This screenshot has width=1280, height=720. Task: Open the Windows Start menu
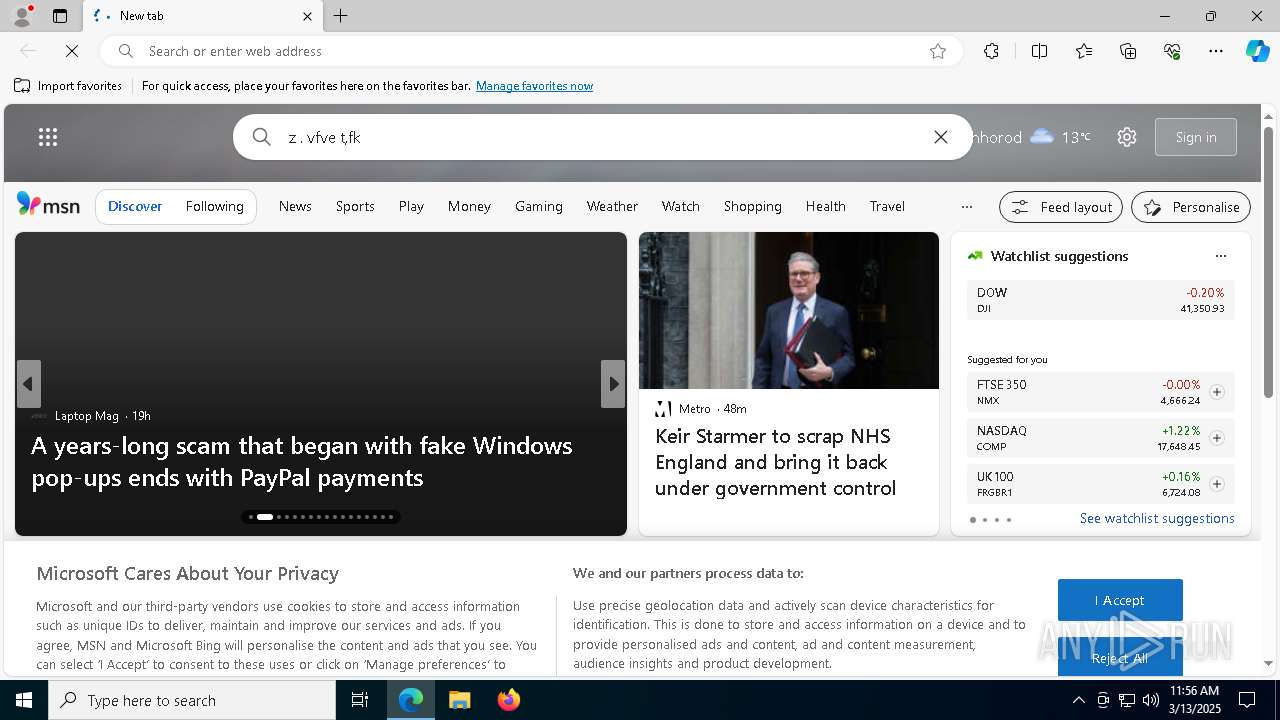(x=24, y=700)
